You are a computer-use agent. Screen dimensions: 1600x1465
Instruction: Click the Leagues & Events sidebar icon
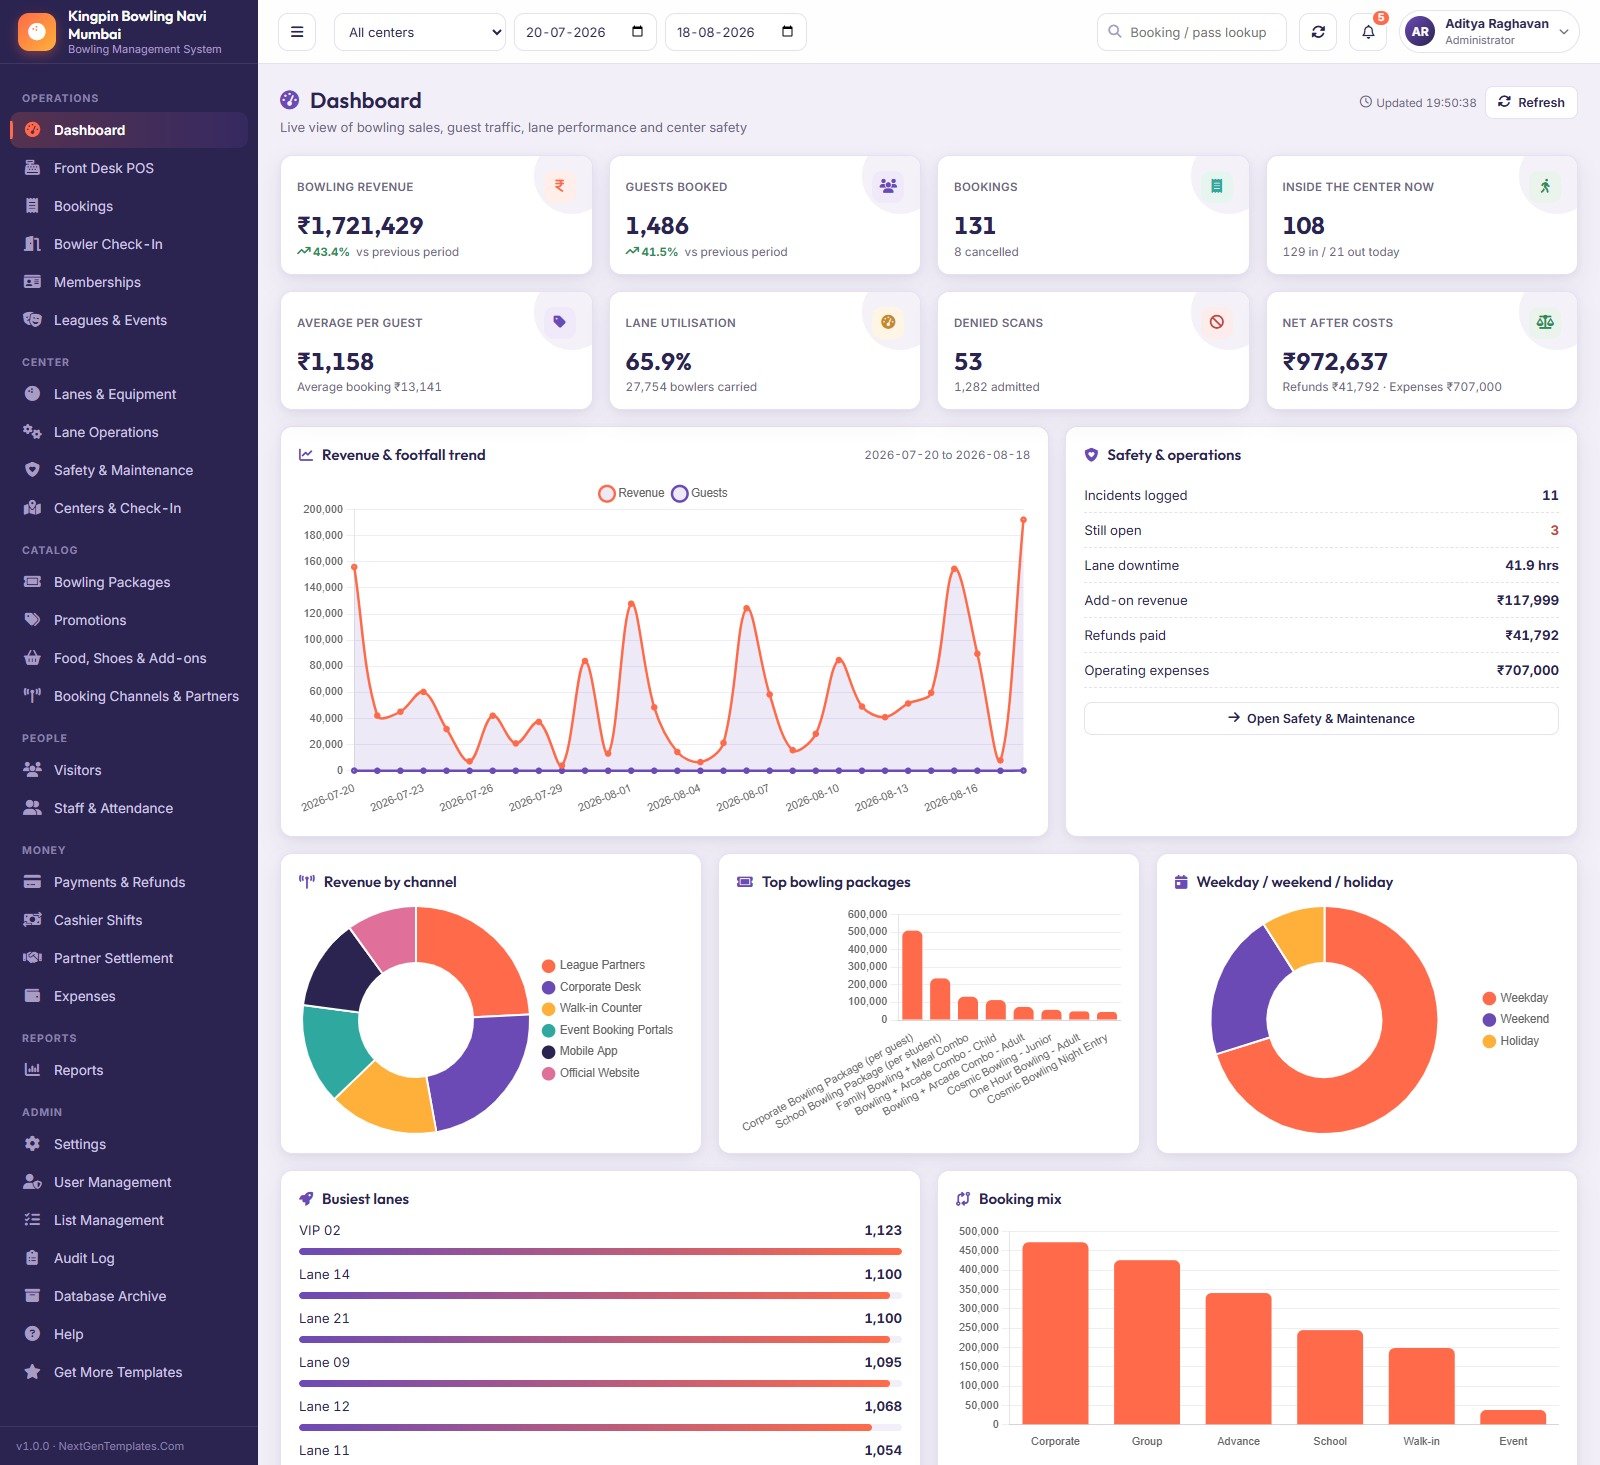(32, 320)
